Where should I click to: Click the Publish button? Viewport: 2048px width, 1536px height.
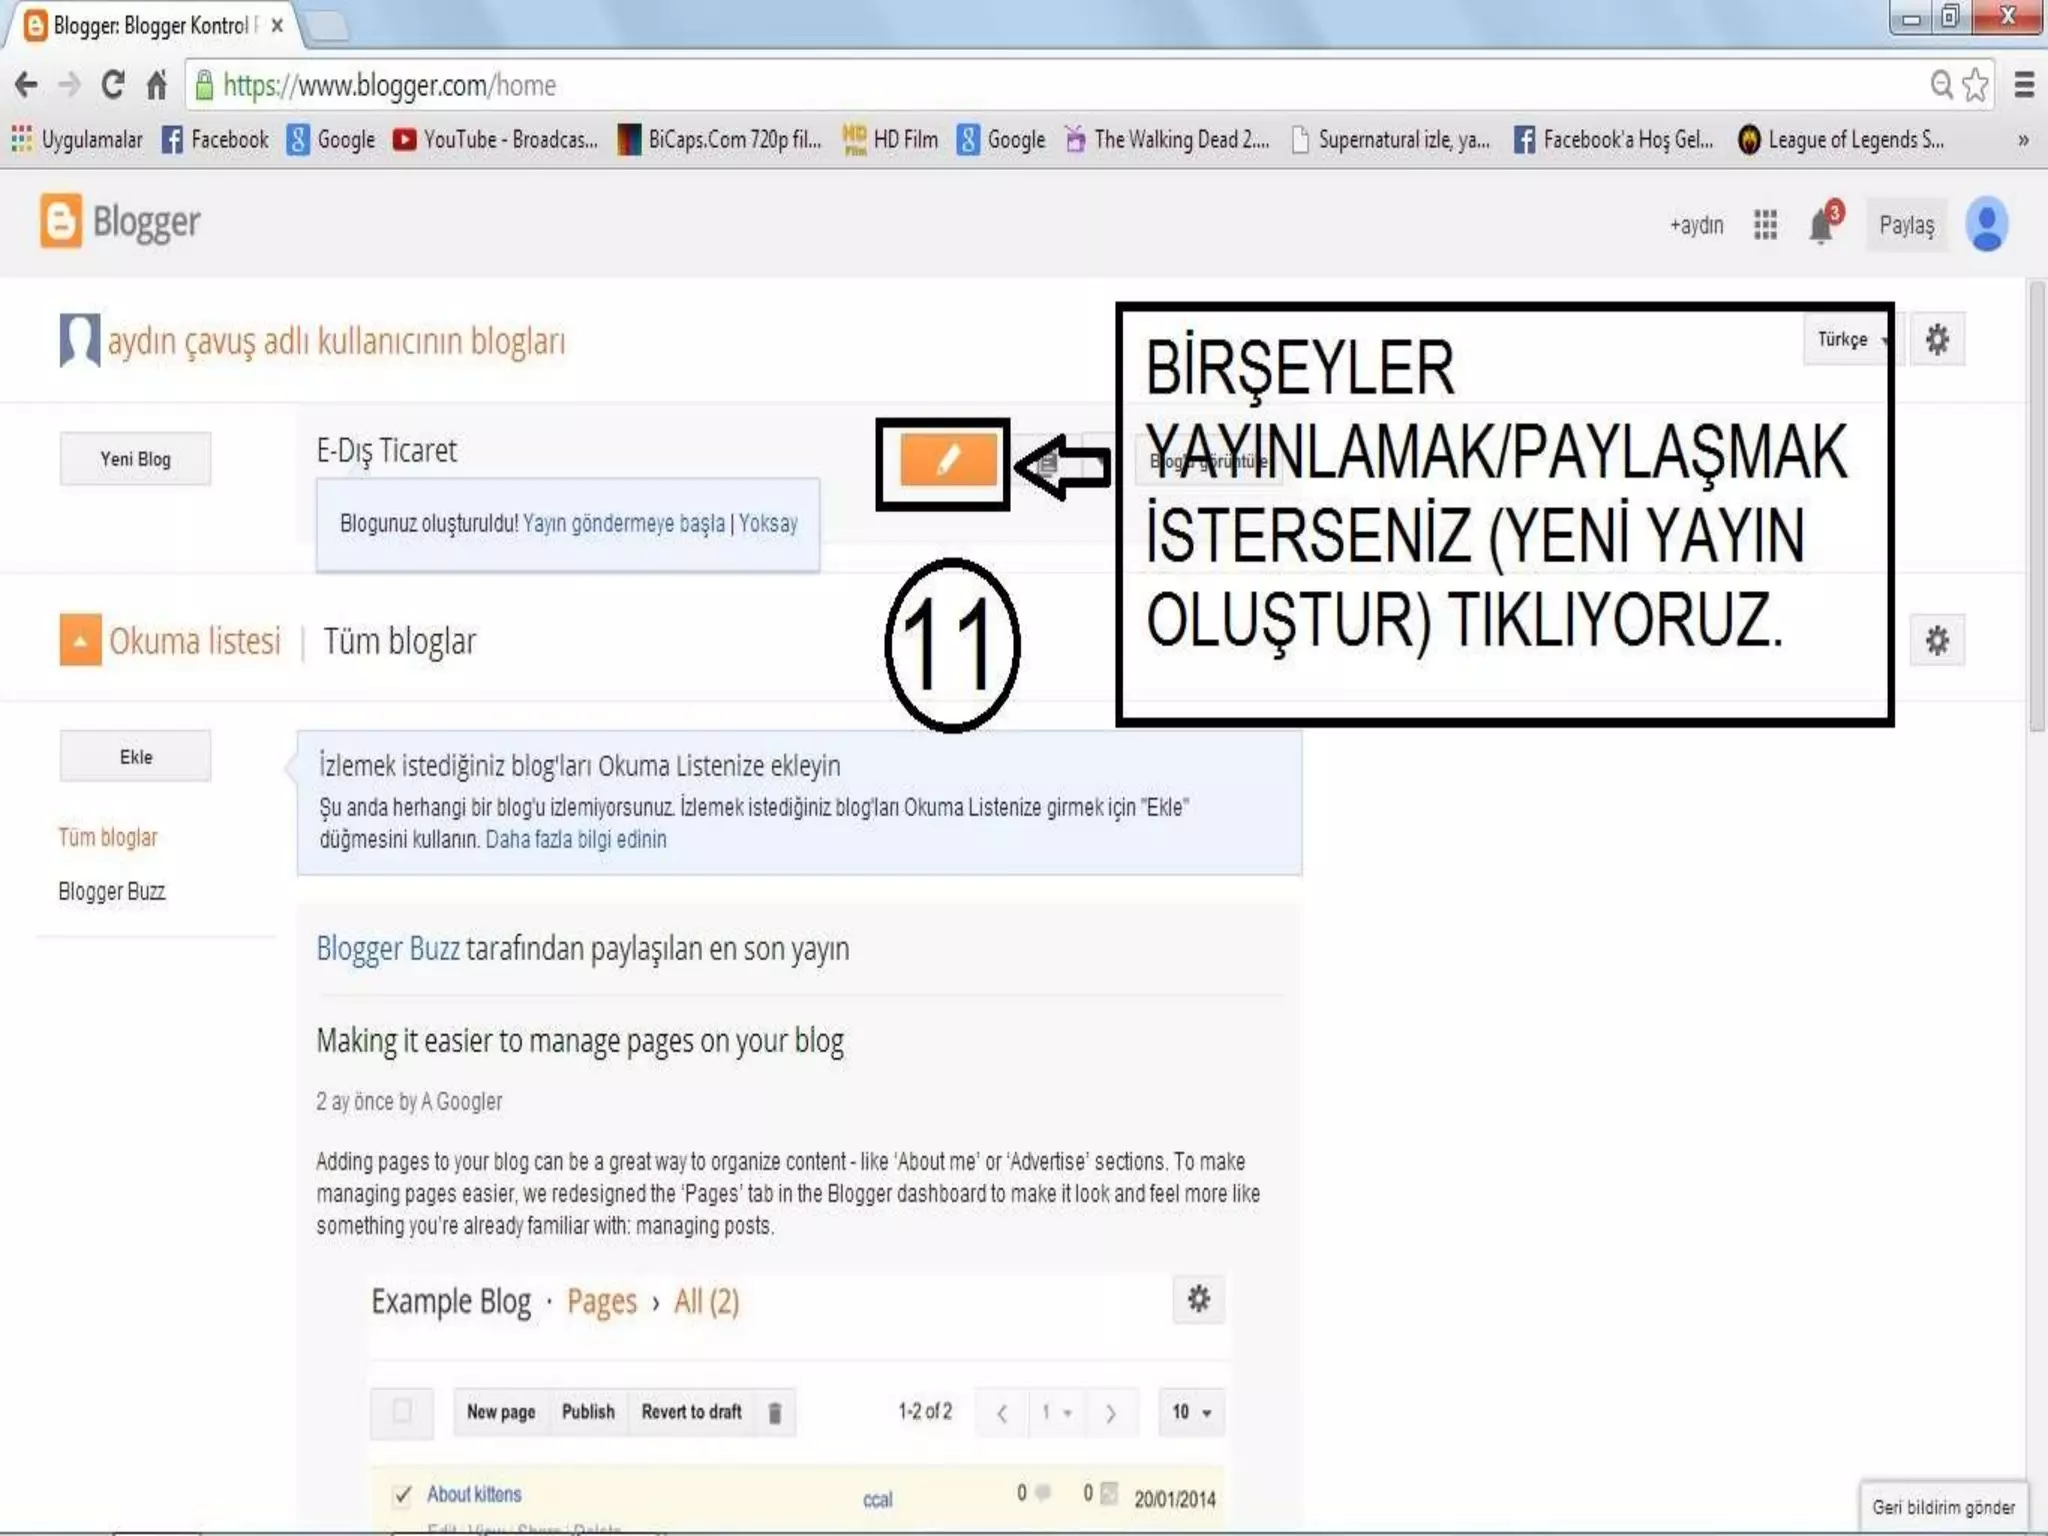coord(588,1412)
